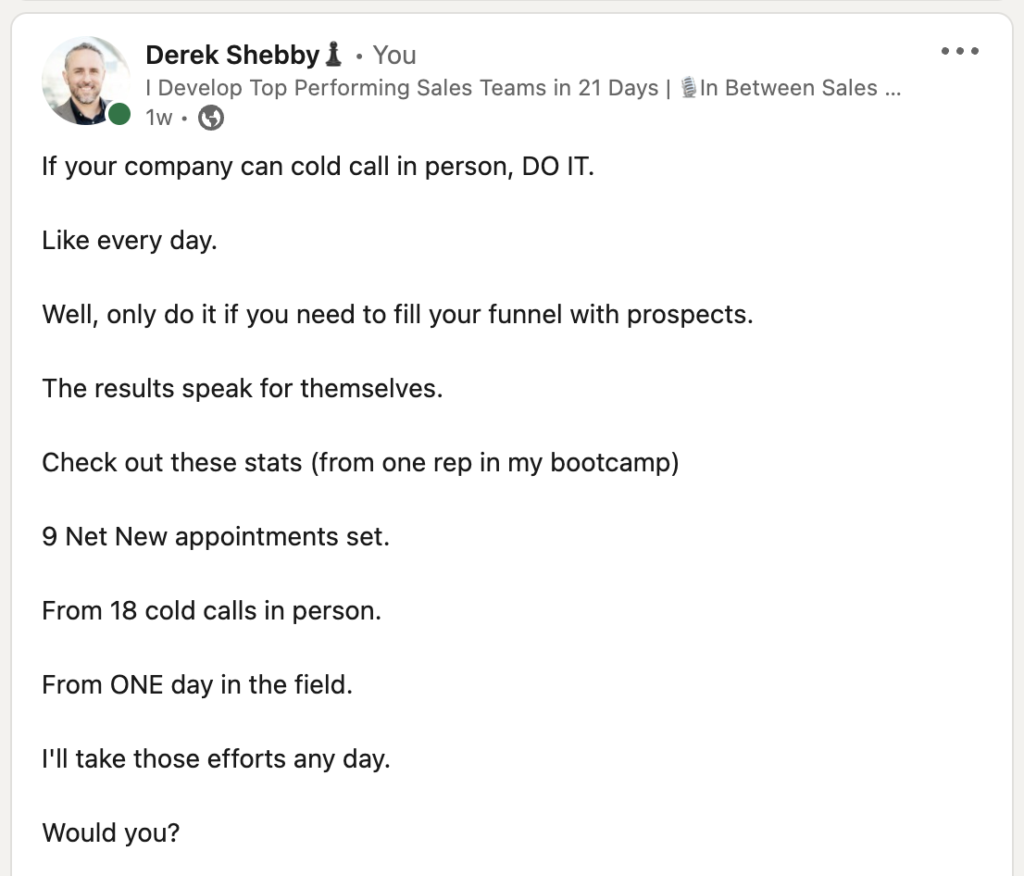Click "9 Net New appointments set."
Image resolution: width=1024 pixels, height=876 pixels.
pos(216,537)
